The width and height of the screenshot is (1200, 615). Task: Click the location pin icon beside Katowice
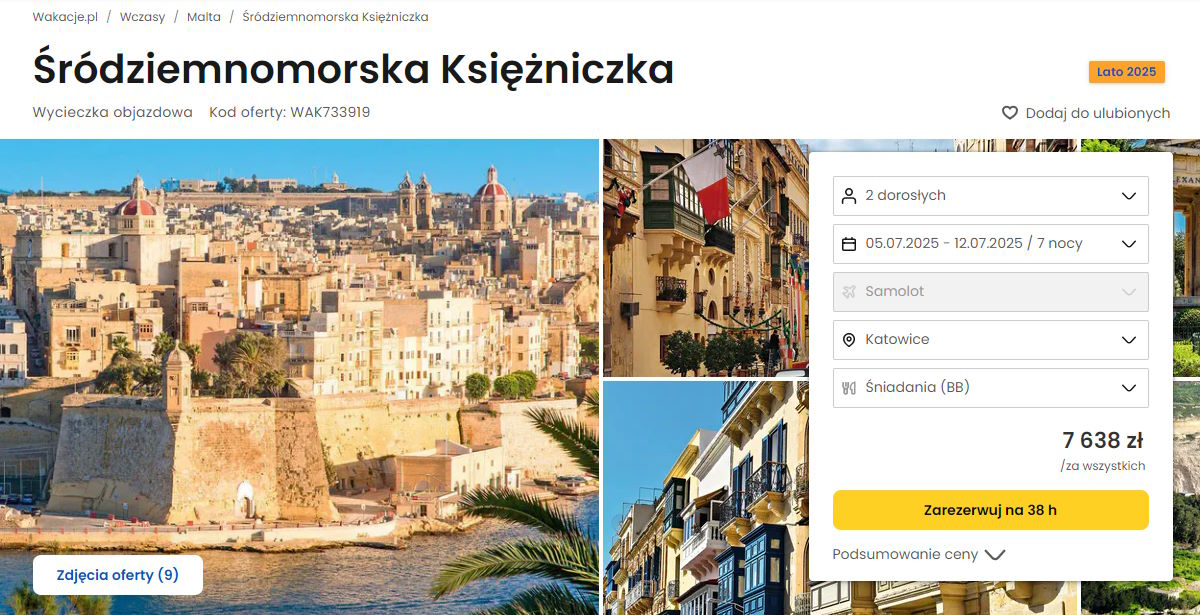[x=849, y=340]
